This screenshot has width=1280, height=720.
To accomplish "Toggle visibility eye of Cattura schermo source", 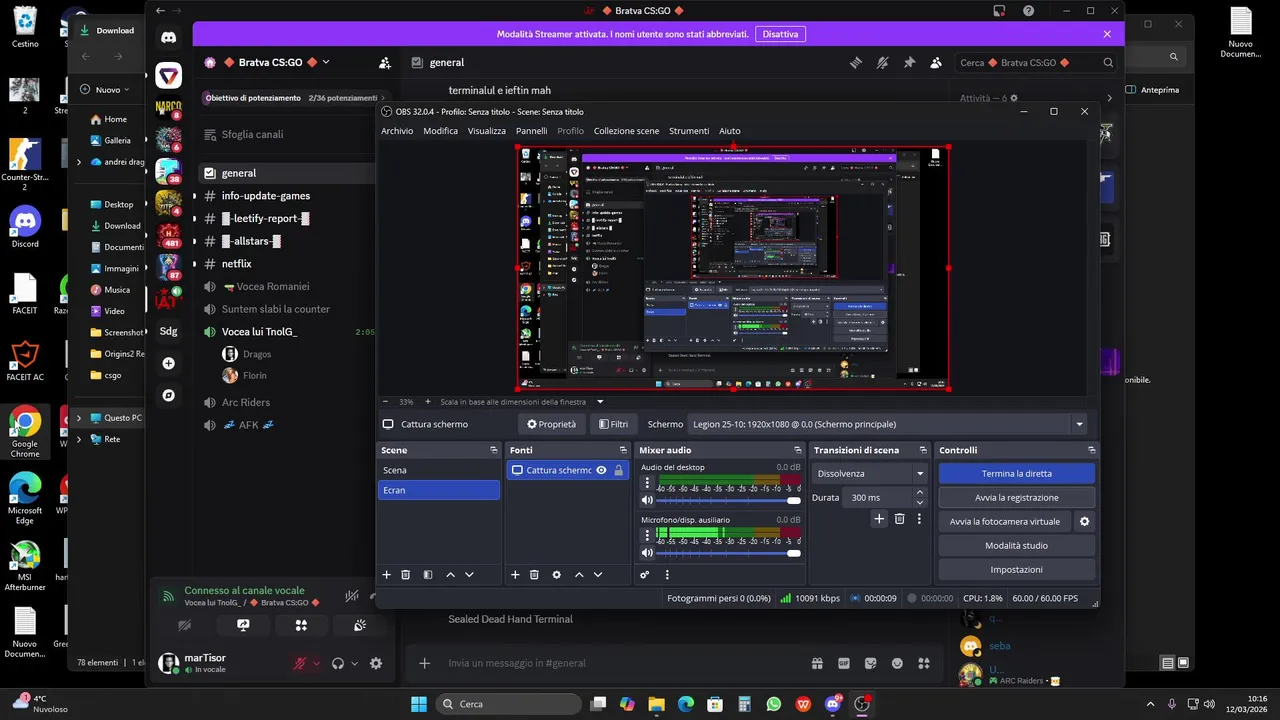I will coord(601,470).
